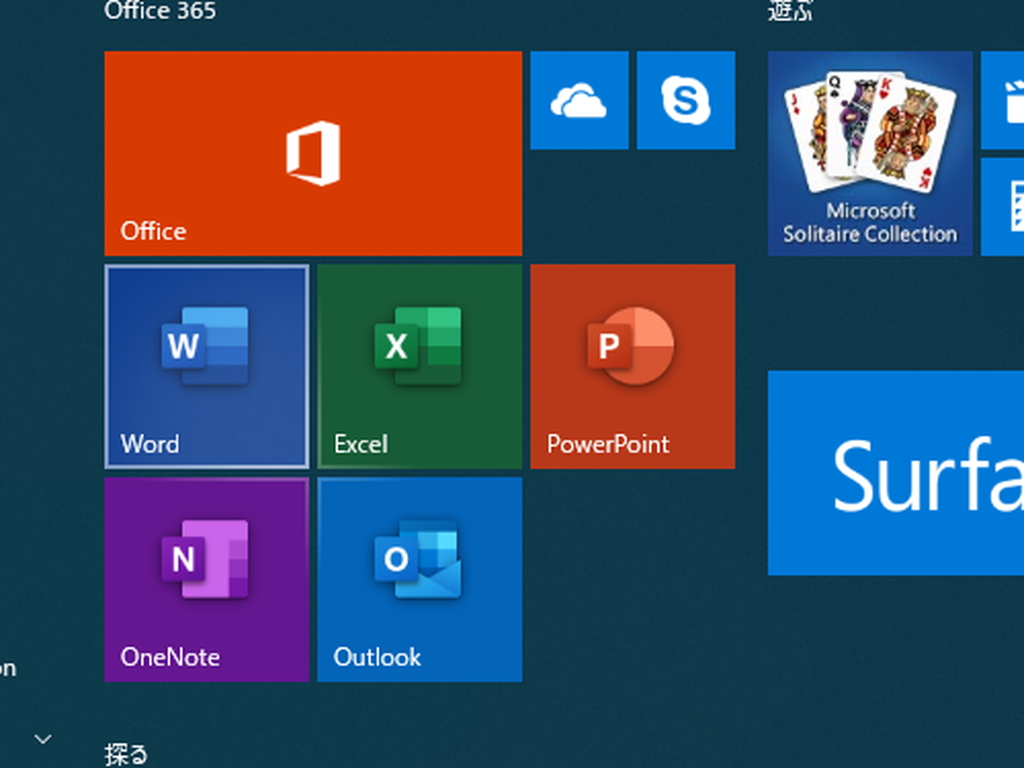Screen dimensions: 1024x768
Task: Click the Office 365 heading to rename the group
Action: [x=160, y=12]
